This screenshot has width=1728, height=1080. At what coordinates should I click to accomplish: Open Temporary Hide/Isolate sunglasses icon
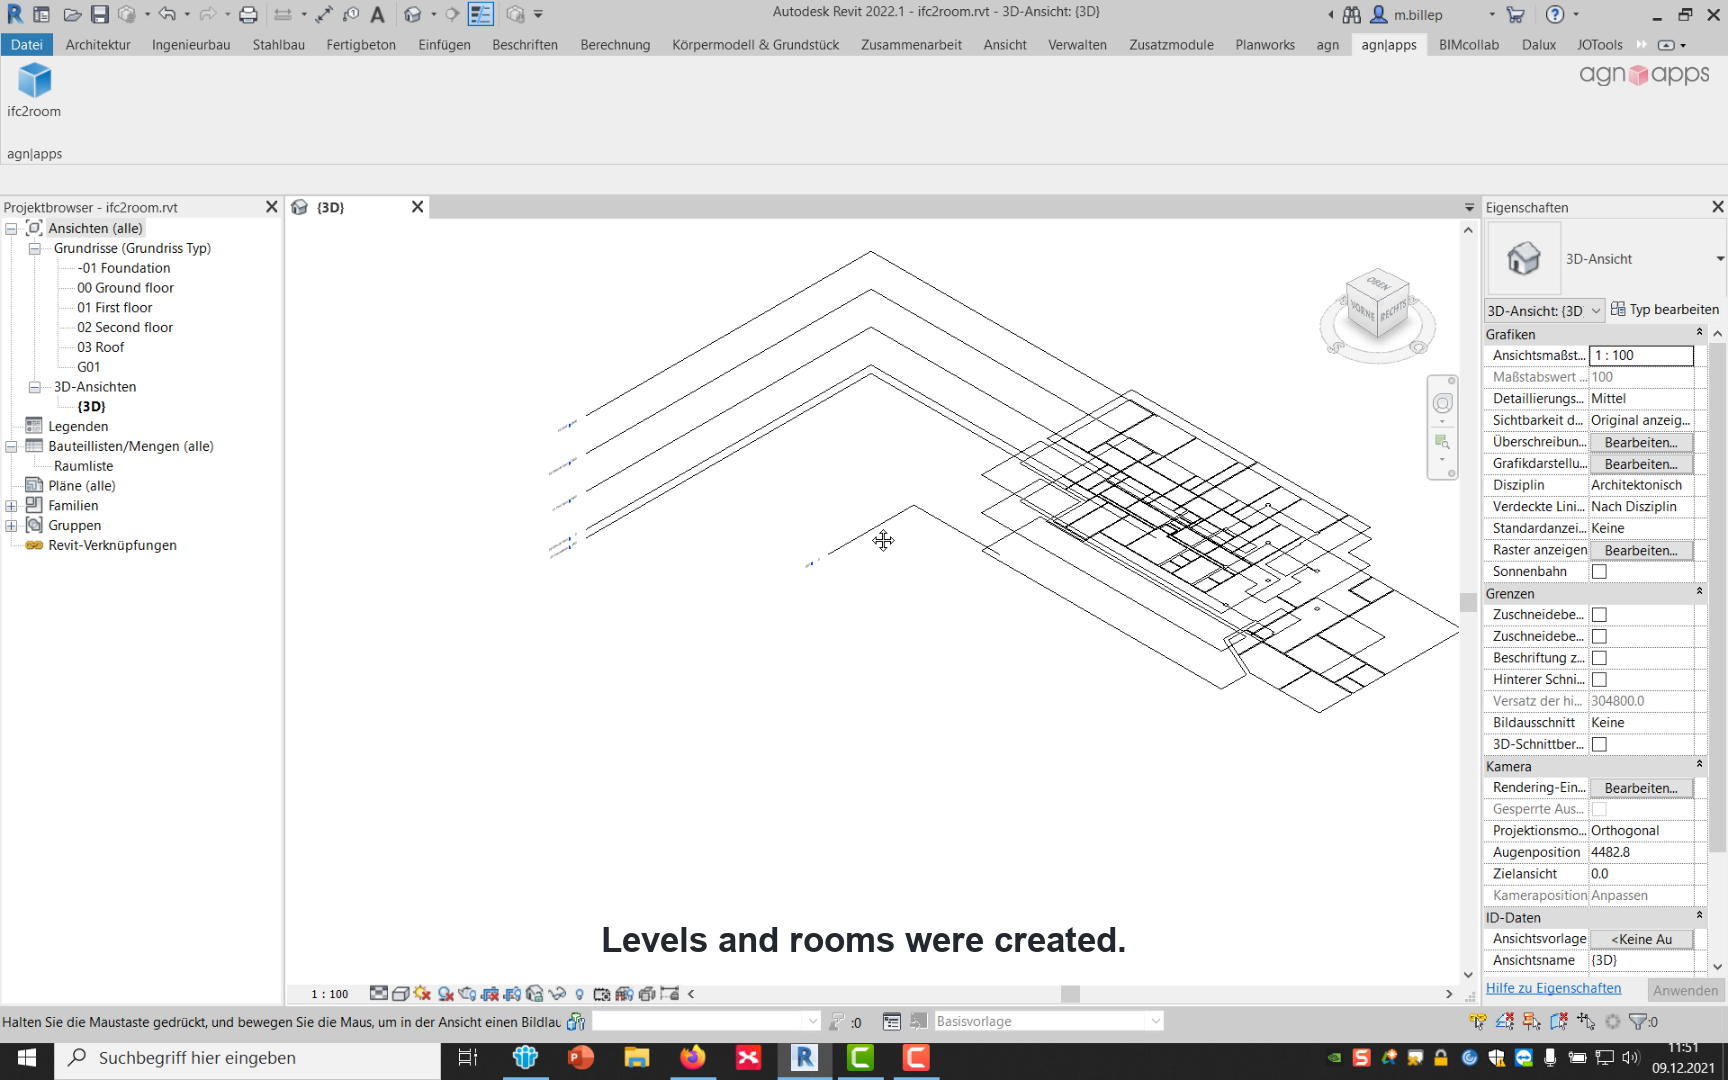[x=557, y=994]
